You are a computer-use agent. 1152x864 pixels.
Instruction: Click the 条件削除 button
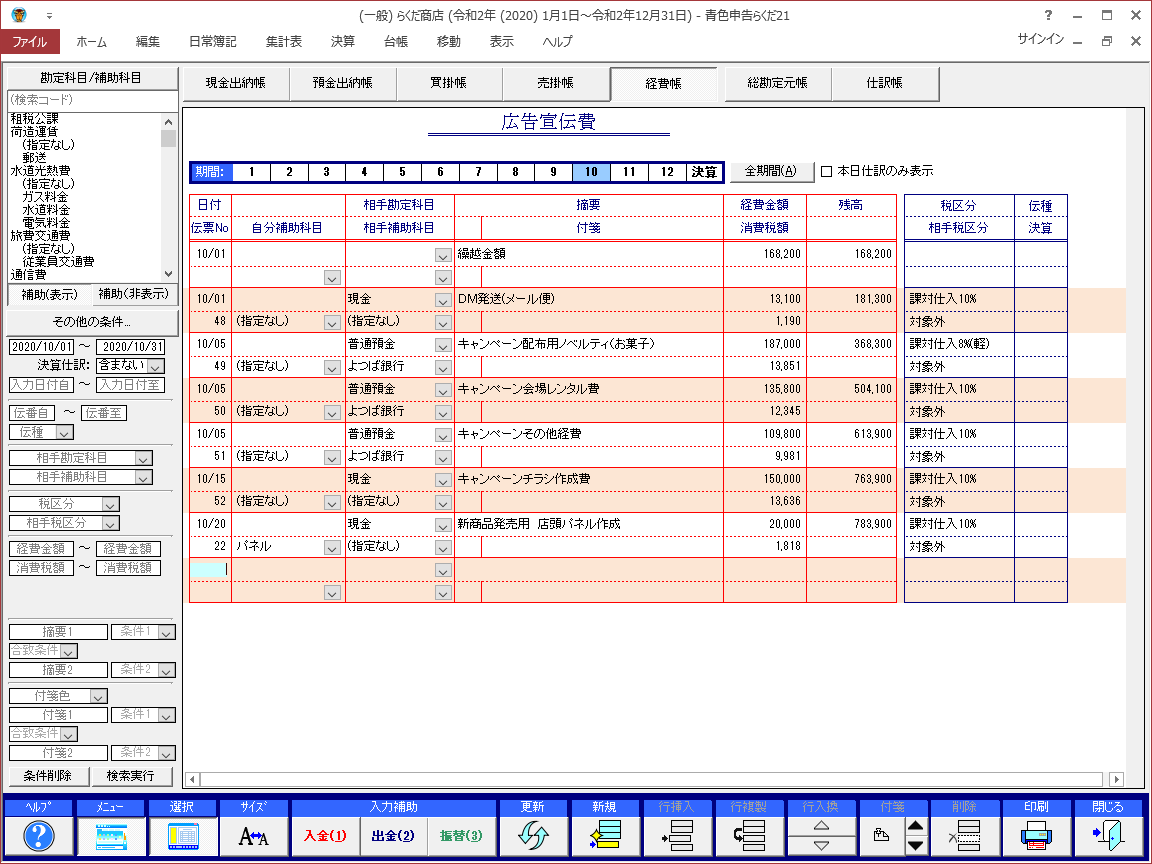pos(48,776)
